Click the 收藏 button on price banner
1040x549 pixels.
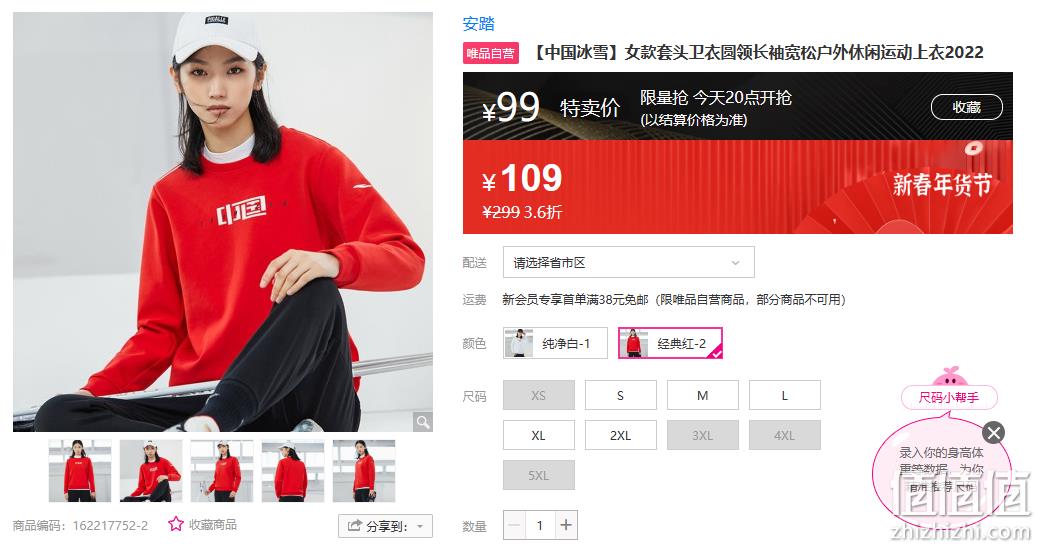966,107
